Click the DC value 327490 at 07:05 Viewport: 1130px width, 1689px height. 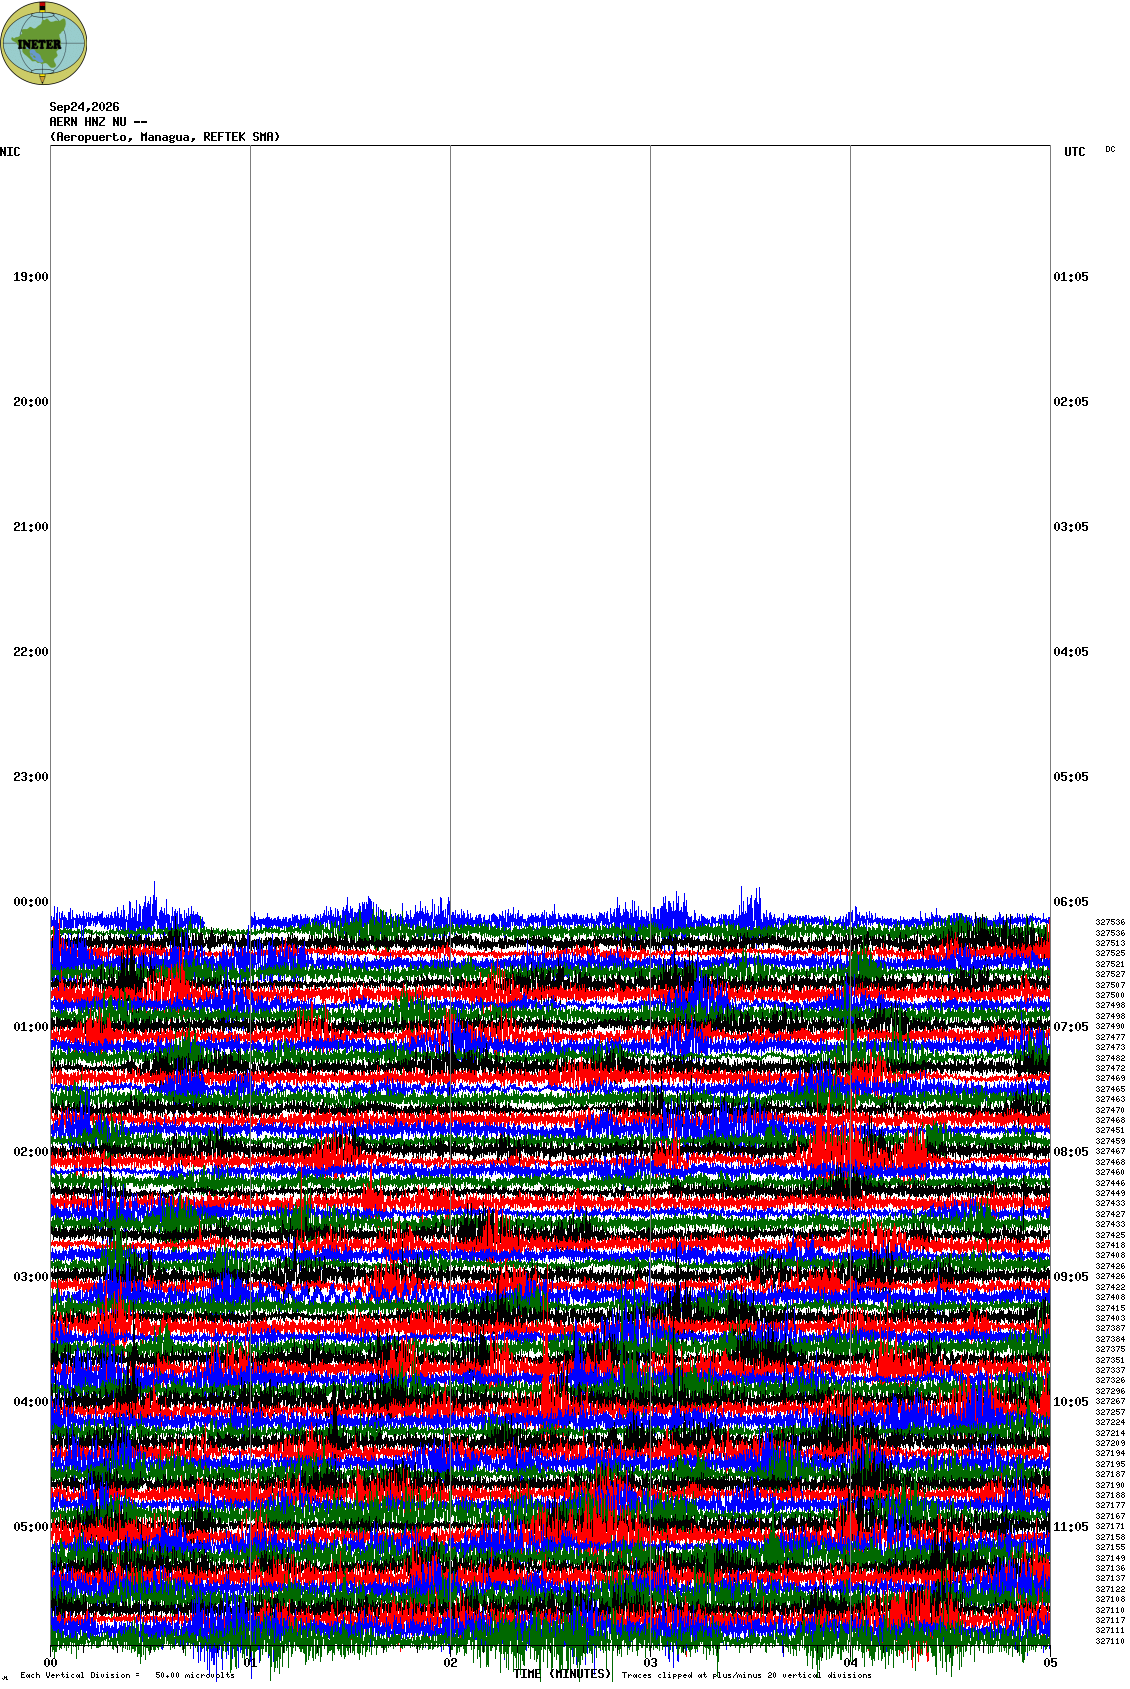coord(1110,1027)
